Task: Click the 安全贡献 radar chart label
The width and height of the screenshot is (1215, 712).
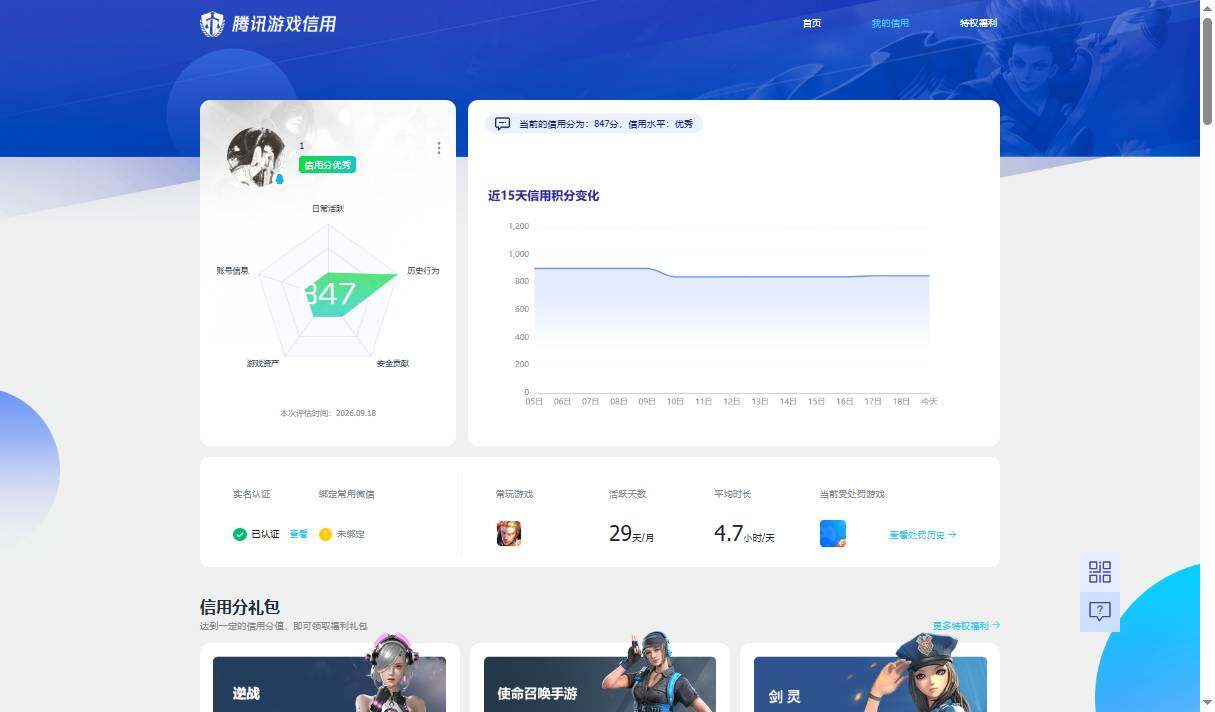Action: click(393, 363)
